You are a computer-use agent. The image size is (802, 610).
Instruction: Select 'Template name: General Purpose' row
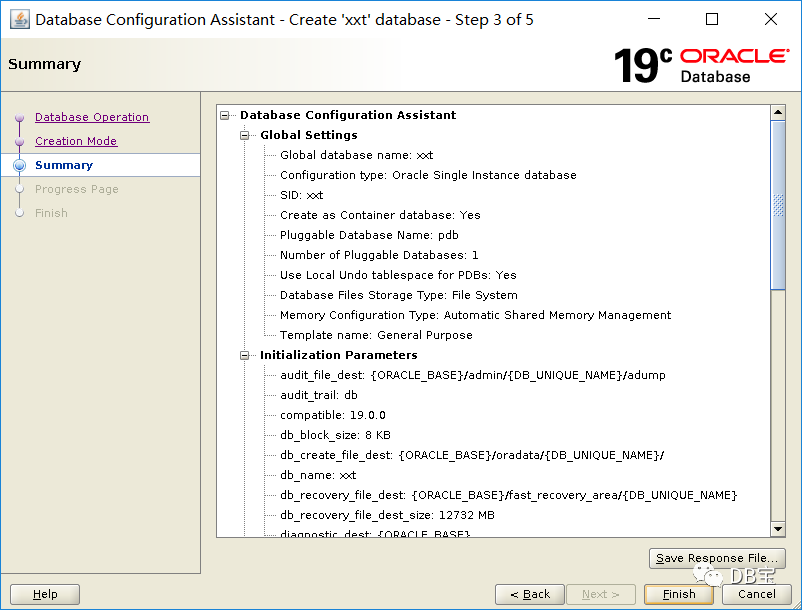(x=376, y=335)
